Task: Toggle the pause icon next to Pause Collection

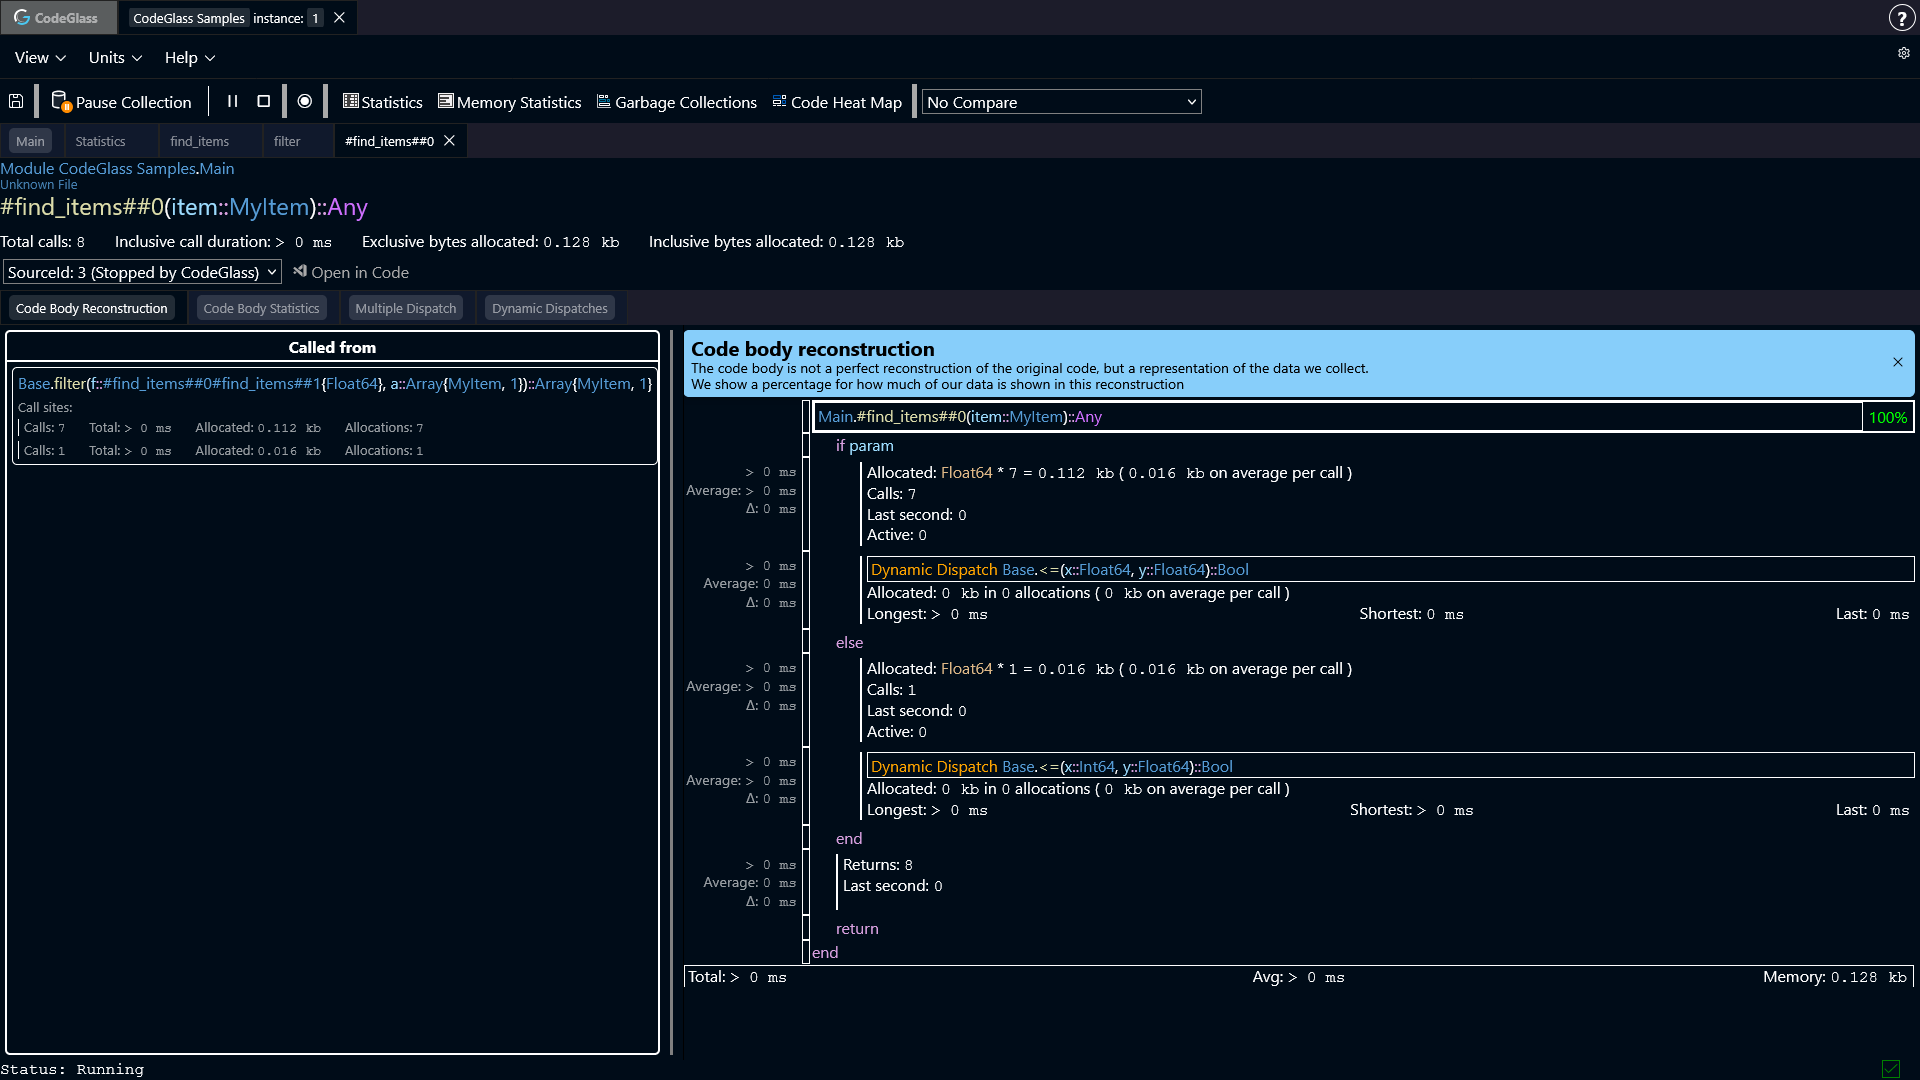Action: pyautogui.click(x=232, y=101)
